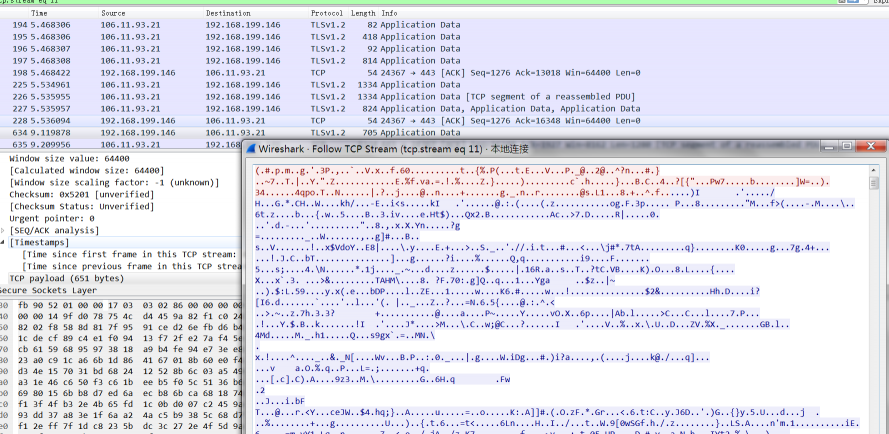Close the Follow TCP Stream dialog
The image size is (889, 434).
[870, 146]
